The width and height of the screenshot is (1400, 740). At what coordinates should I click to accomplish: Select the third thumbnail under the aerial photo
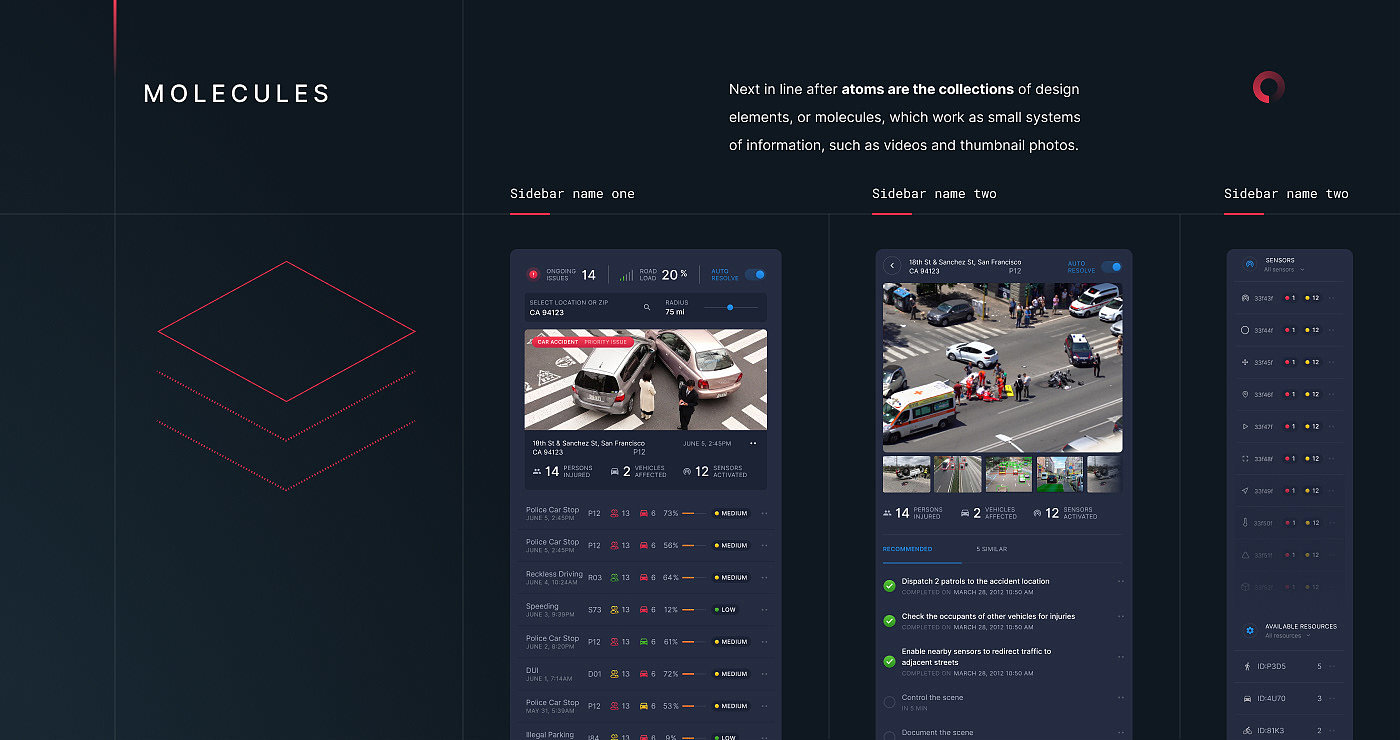(x=1009, y=475)
